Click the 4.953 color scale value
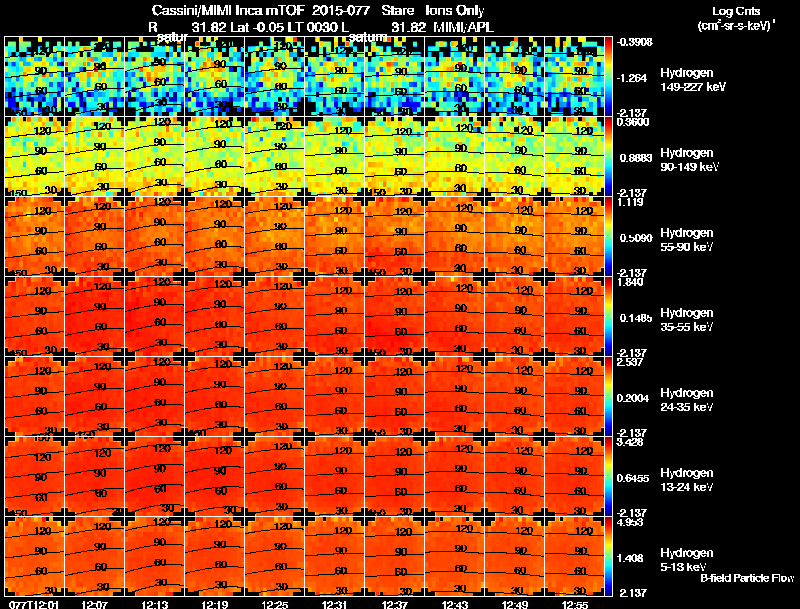This screenshot has width=800, height=609. point(630,522)
